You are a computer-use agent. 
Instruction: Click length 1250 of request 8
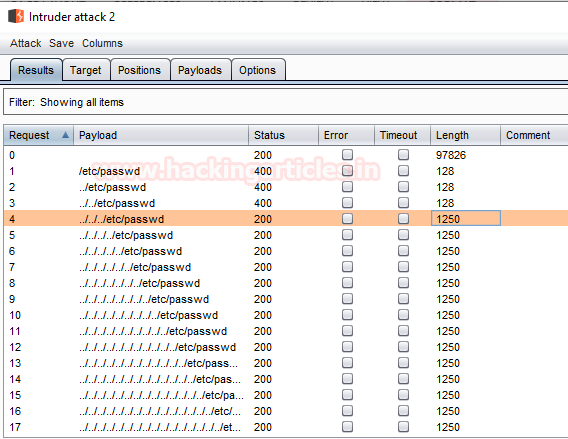pos(448,283)
